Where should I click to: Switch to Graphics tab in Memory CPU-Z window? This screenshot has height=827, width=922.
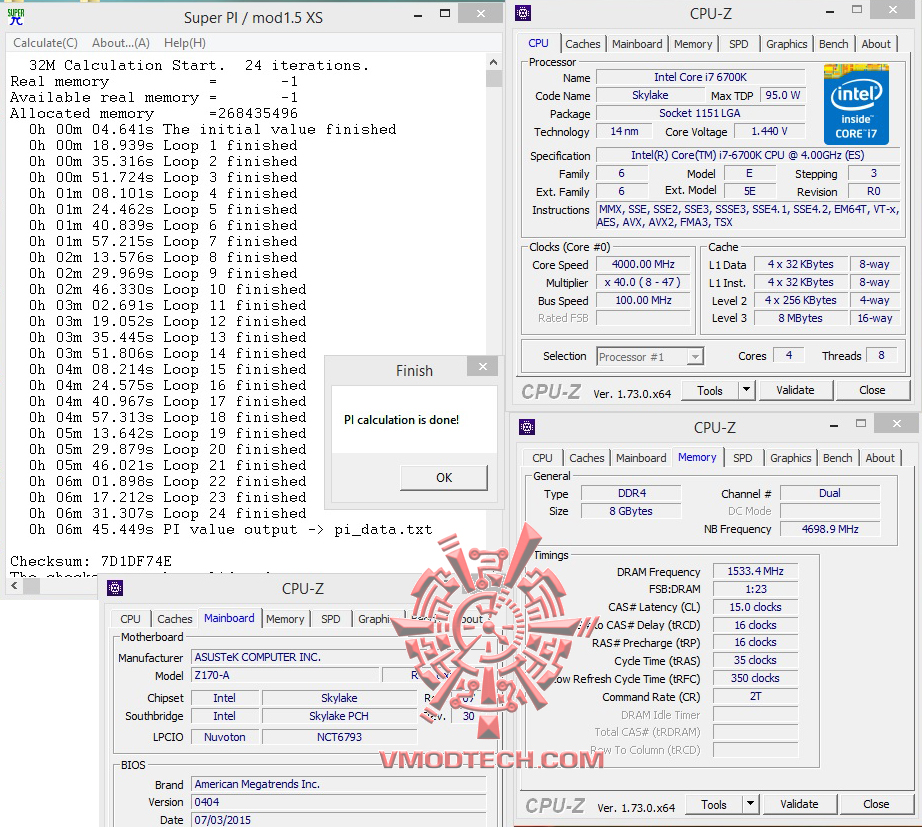tap(790, 458)
